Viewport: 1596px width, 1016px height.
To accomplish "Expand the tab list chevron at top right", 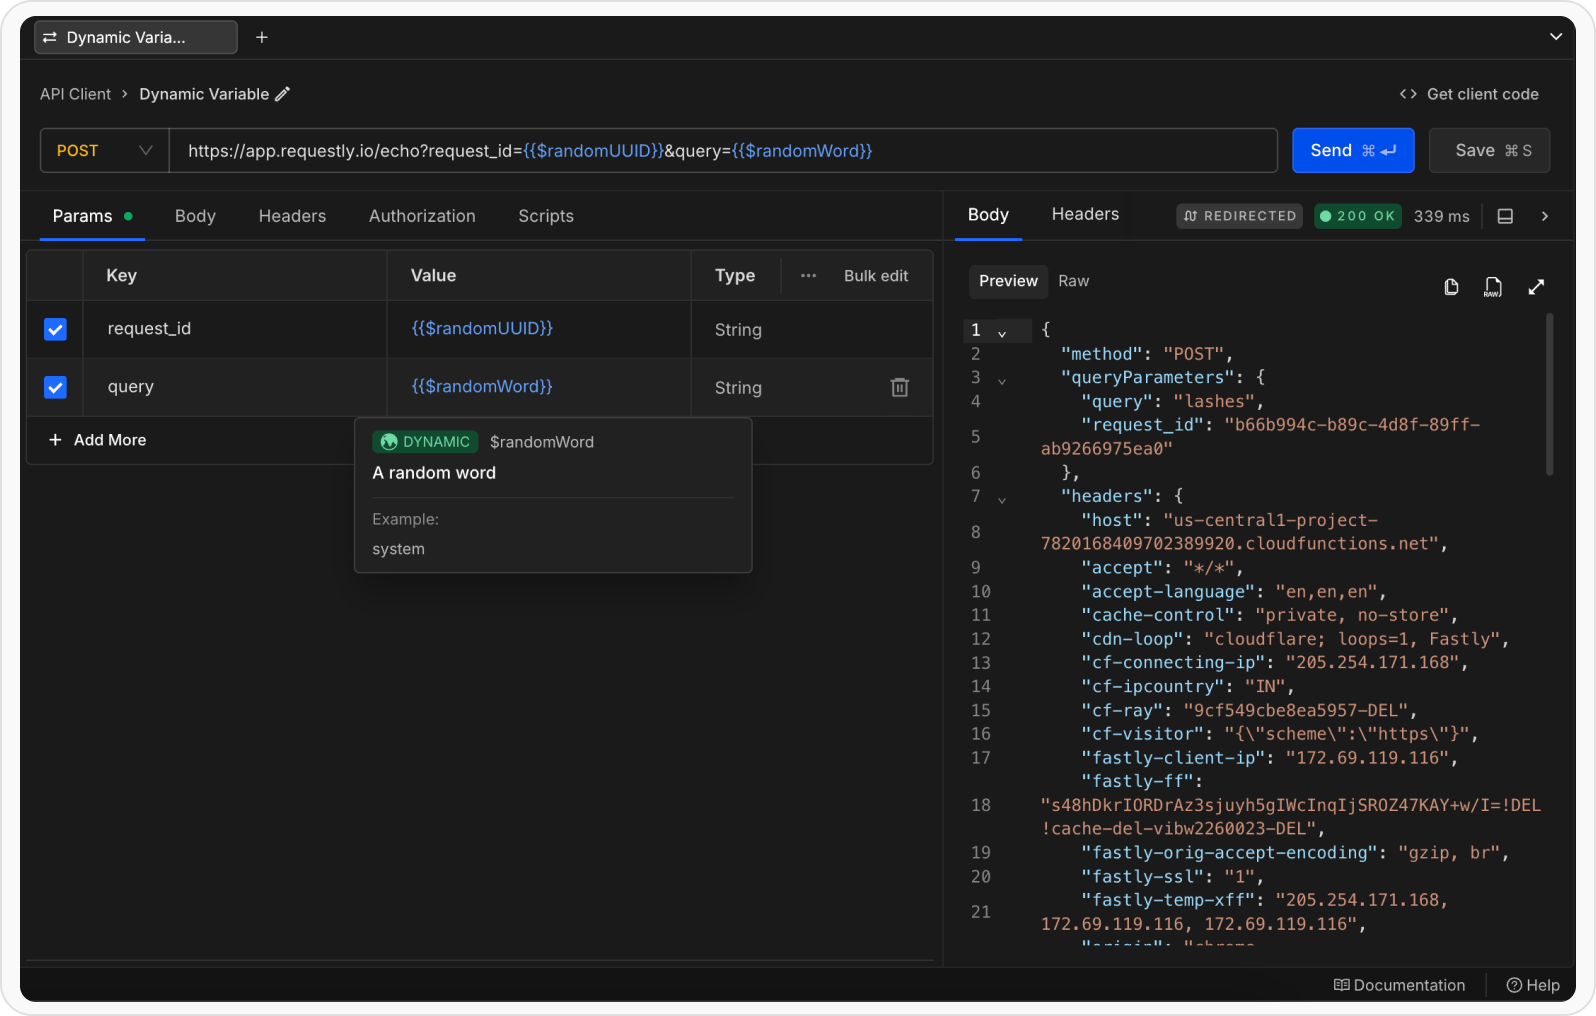I will (x=1555, y=37).
